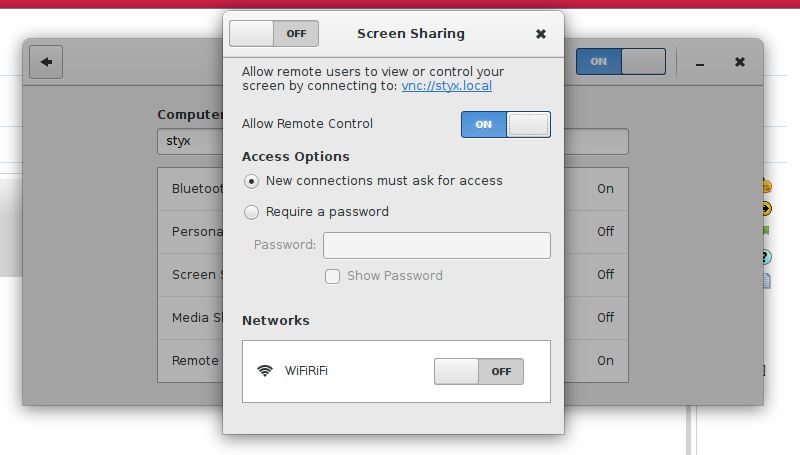The width and height of the screenshot is (800, 455).
Task: Click the computer name field containing styx
Action: 190,142
